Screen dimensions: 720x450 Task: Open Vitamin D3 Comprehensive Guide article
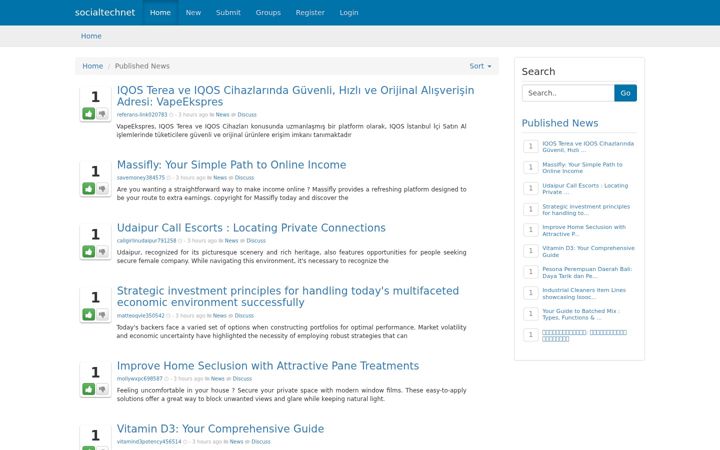[x=220, y=429]
